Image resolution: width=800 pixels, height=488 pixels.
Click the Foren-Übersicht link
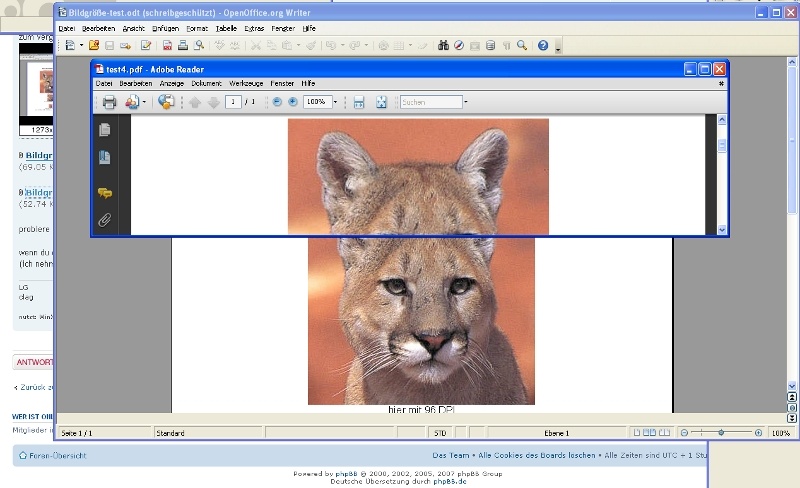[x=56, y=456]
